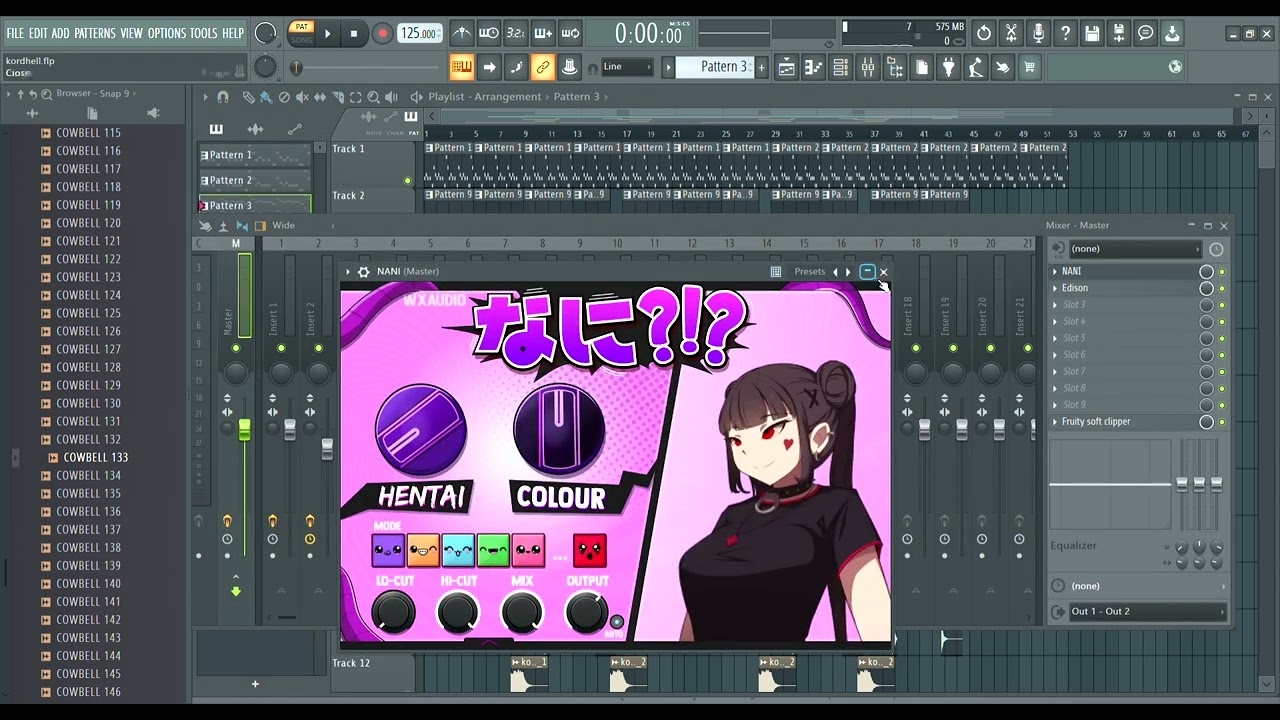
Task: Mute the Insert 1 mixer track LED
Action: pyautogui.click(x=281, y=348)
